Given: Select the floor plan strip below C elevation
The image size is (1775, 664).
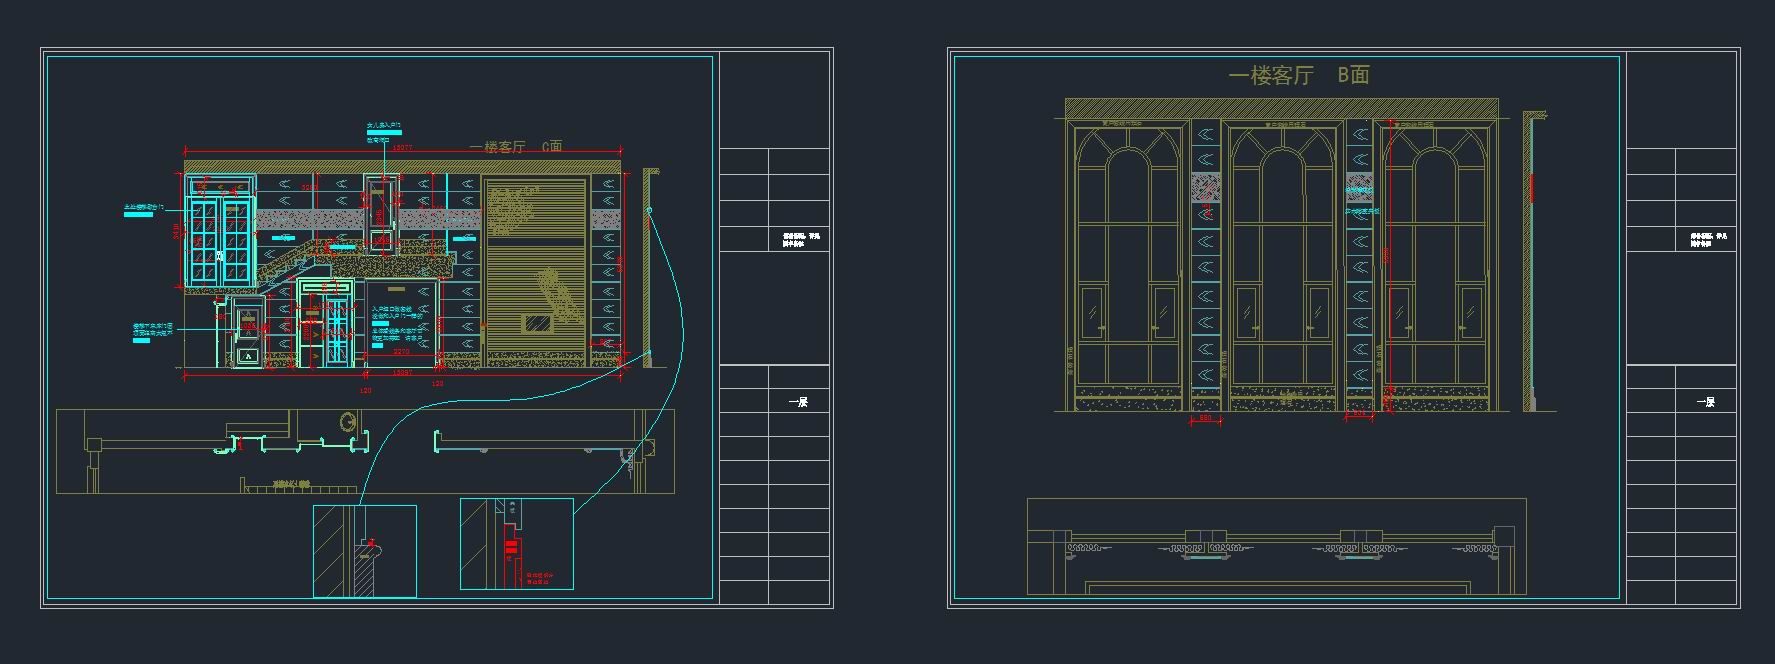Looking at the screenshot, I should pos(366,452).
